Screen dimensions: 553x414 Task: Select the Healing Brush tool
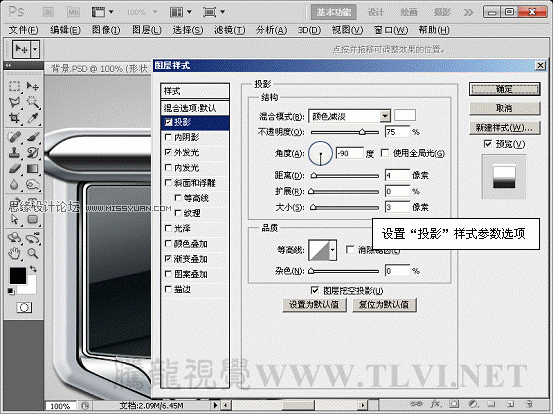(x=14, y=137)
